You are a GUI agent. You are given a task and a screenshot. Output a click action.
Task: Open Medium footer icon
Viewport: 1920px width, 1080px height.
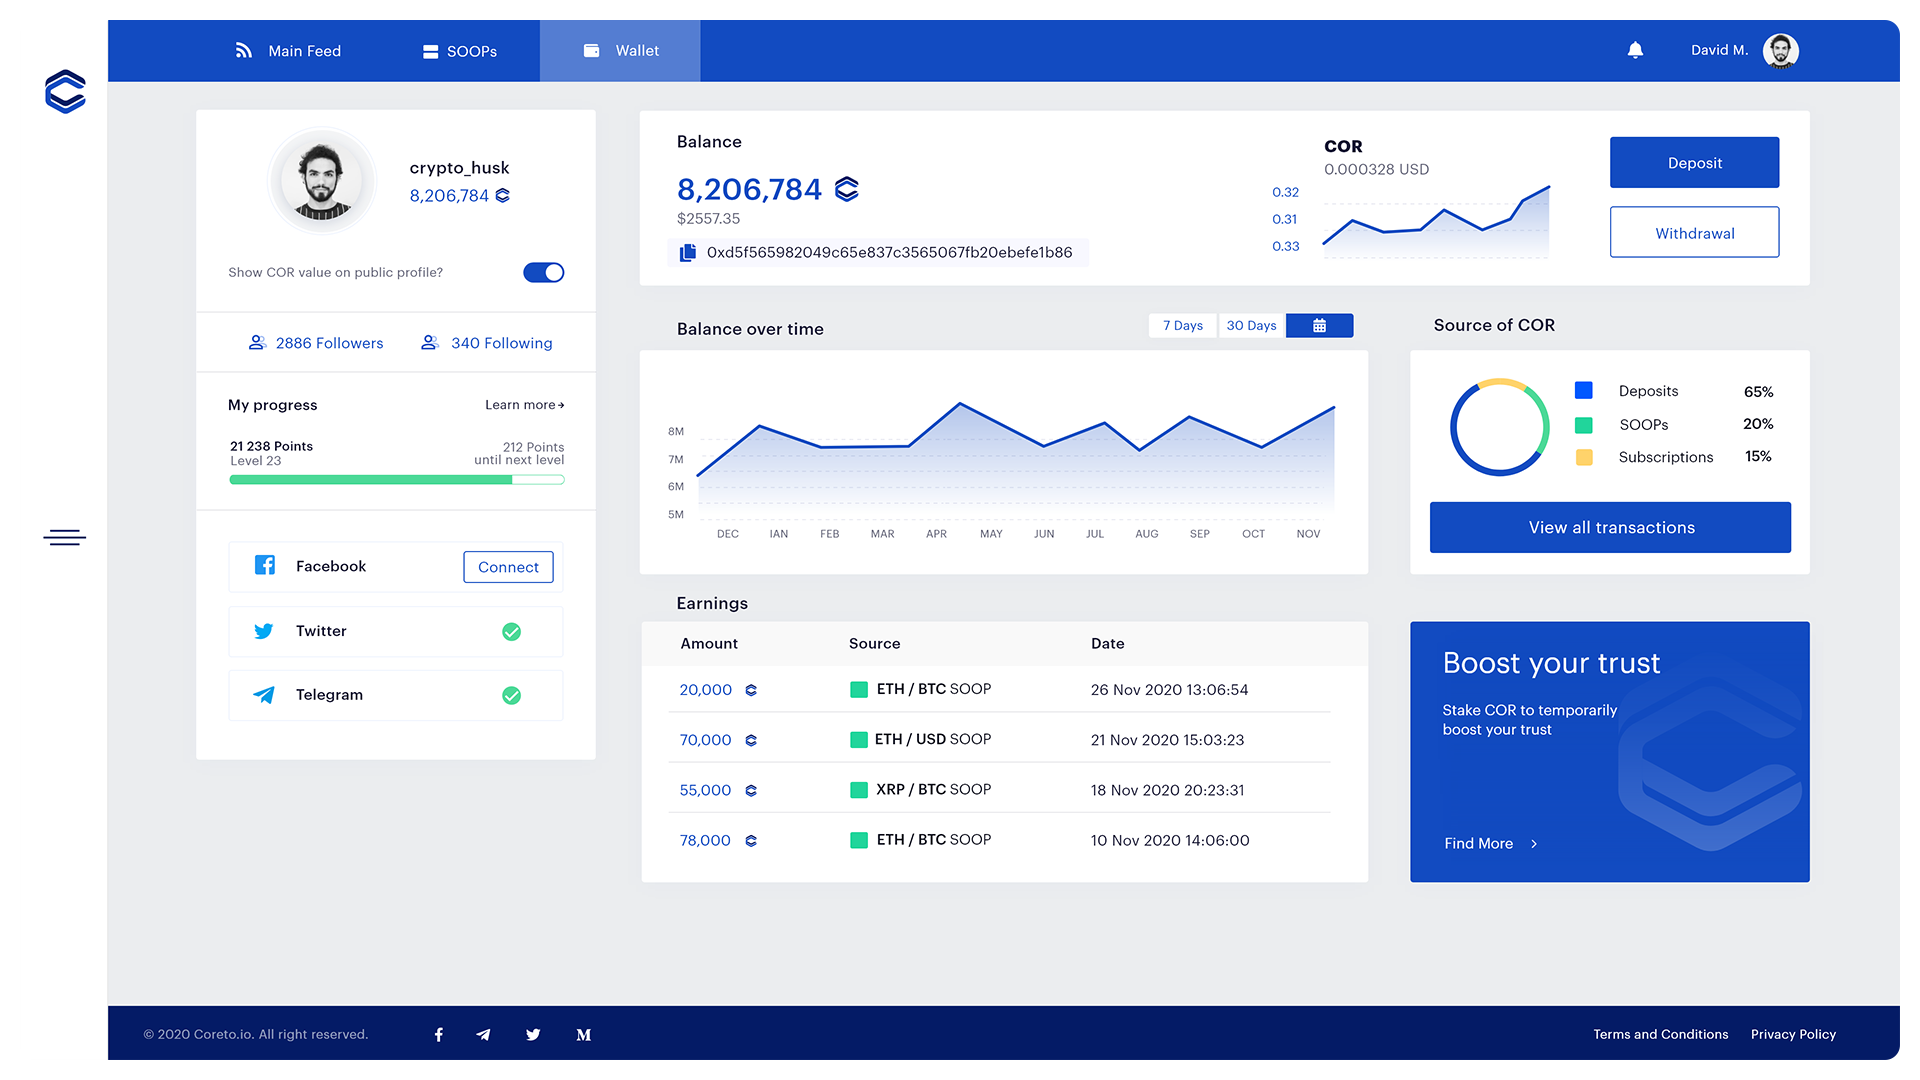(x=584, y=1035)
